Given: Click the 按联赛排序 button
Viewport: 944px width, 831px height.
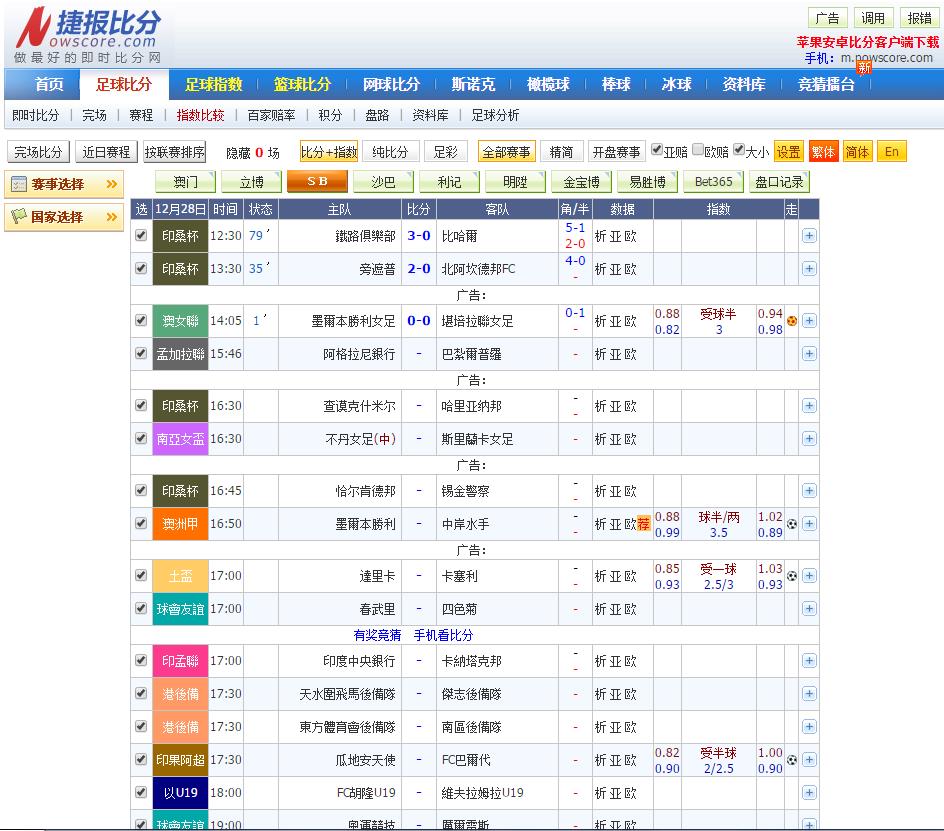Looking at the screenshot, I should [x=175, y=152].
